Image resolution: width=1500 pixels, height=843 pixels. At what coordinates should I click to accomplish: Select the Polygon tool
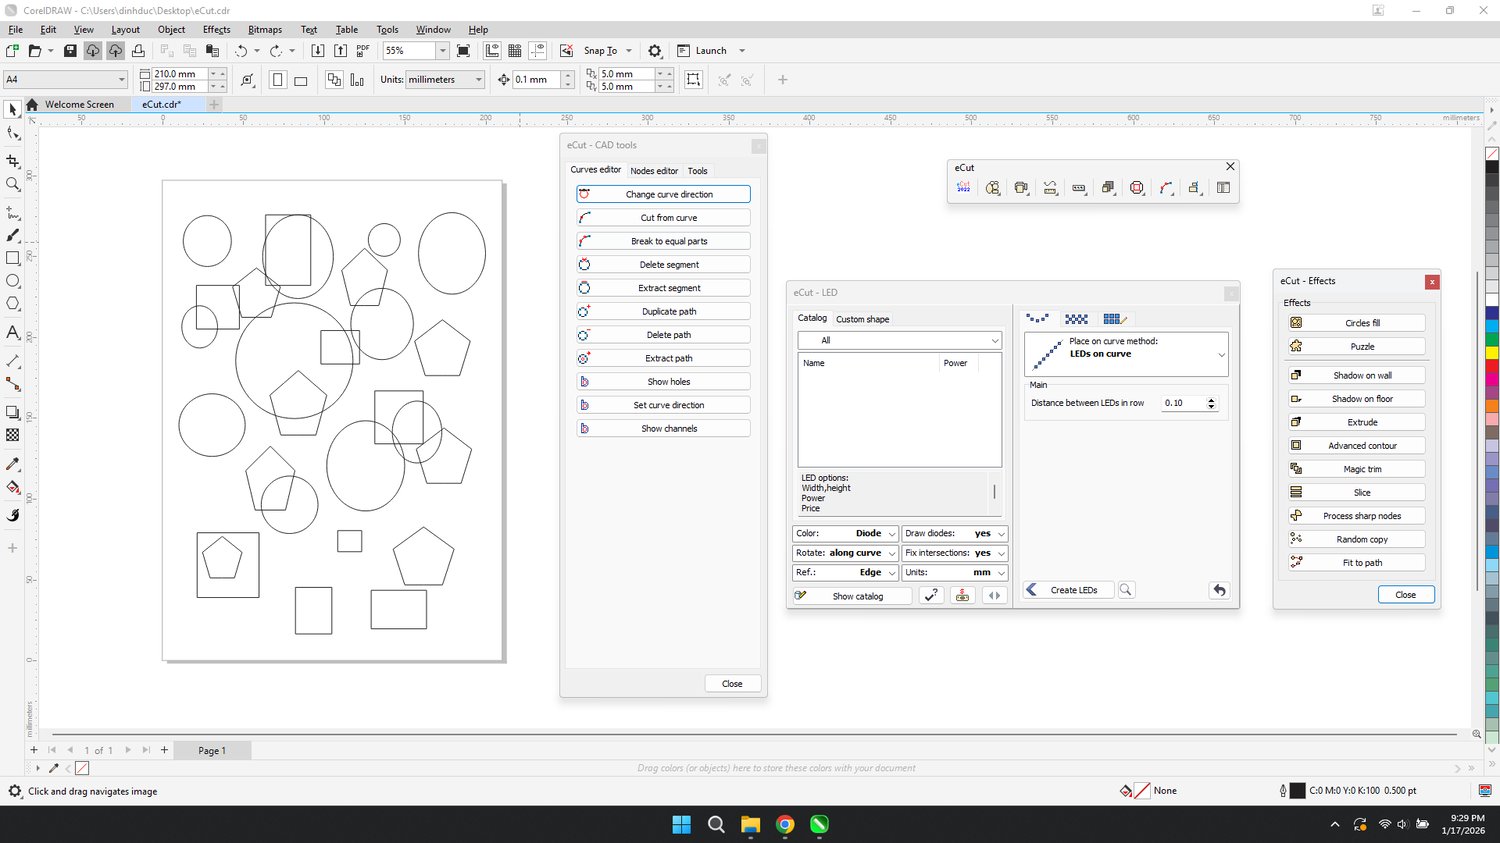coord(13,304)
